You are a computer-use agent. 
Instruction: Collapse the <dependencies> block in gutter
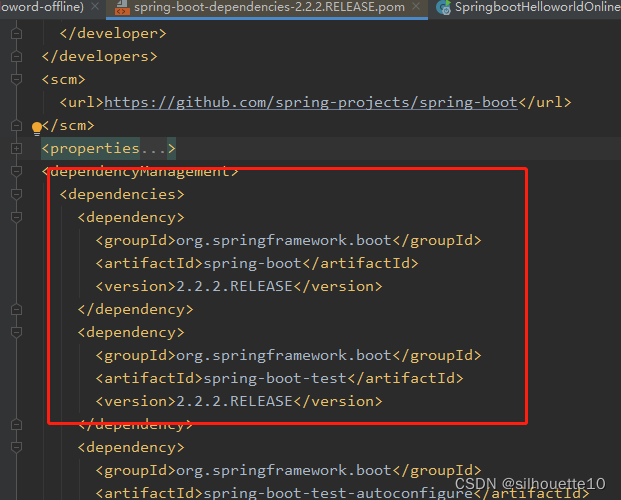[x=16, y=194]
